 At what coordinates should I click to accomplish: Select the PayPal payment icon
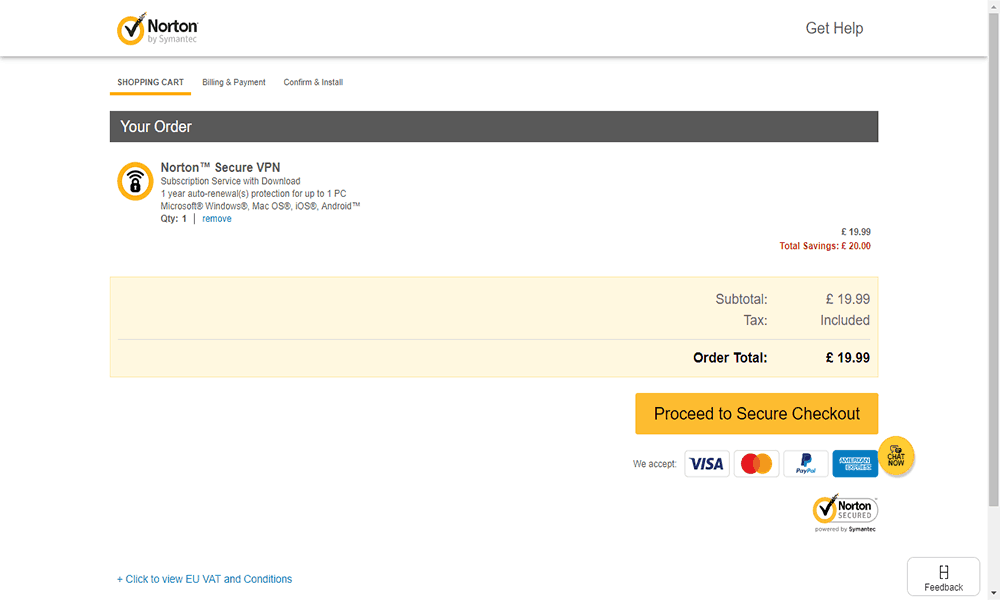pos(805,464)
